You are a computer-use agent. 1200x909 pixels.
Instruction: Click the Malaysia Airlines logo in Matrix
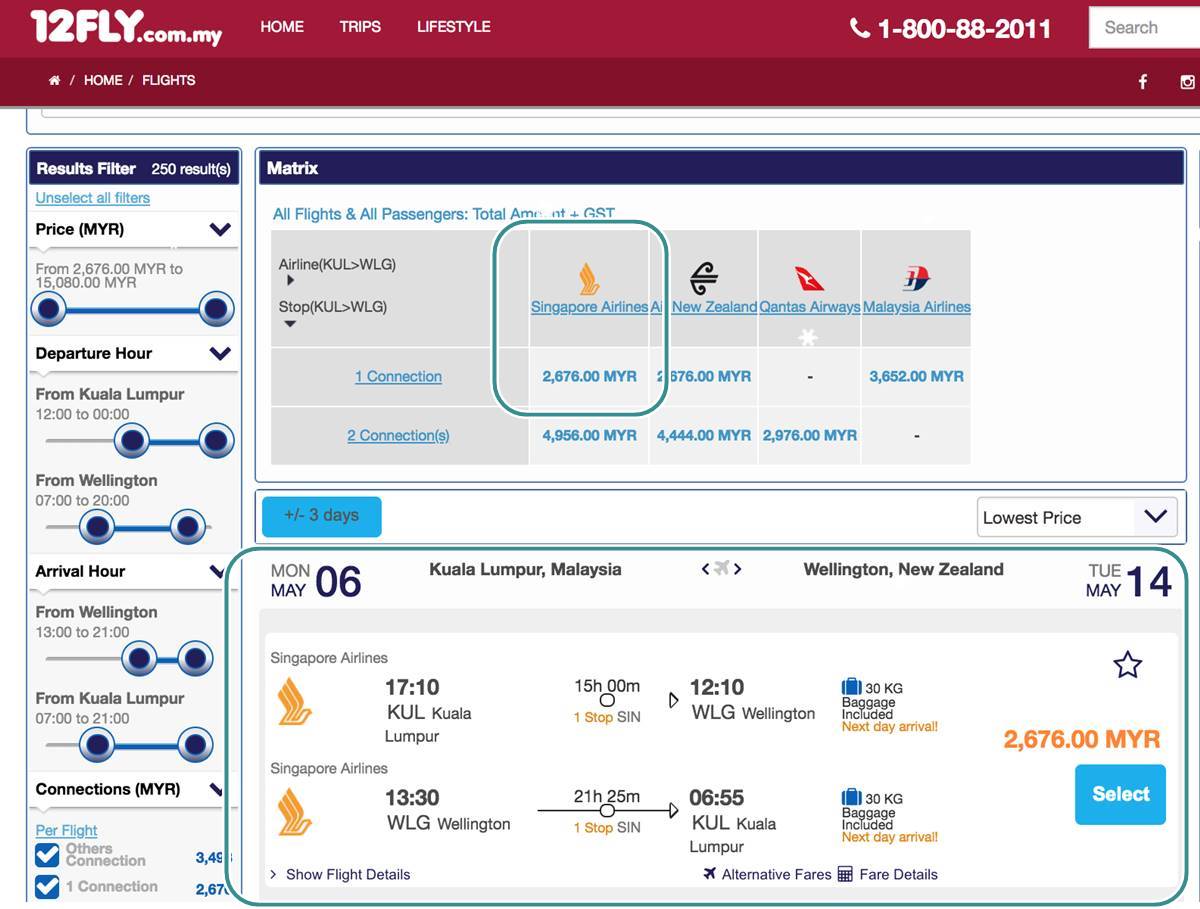click(916, 278)
